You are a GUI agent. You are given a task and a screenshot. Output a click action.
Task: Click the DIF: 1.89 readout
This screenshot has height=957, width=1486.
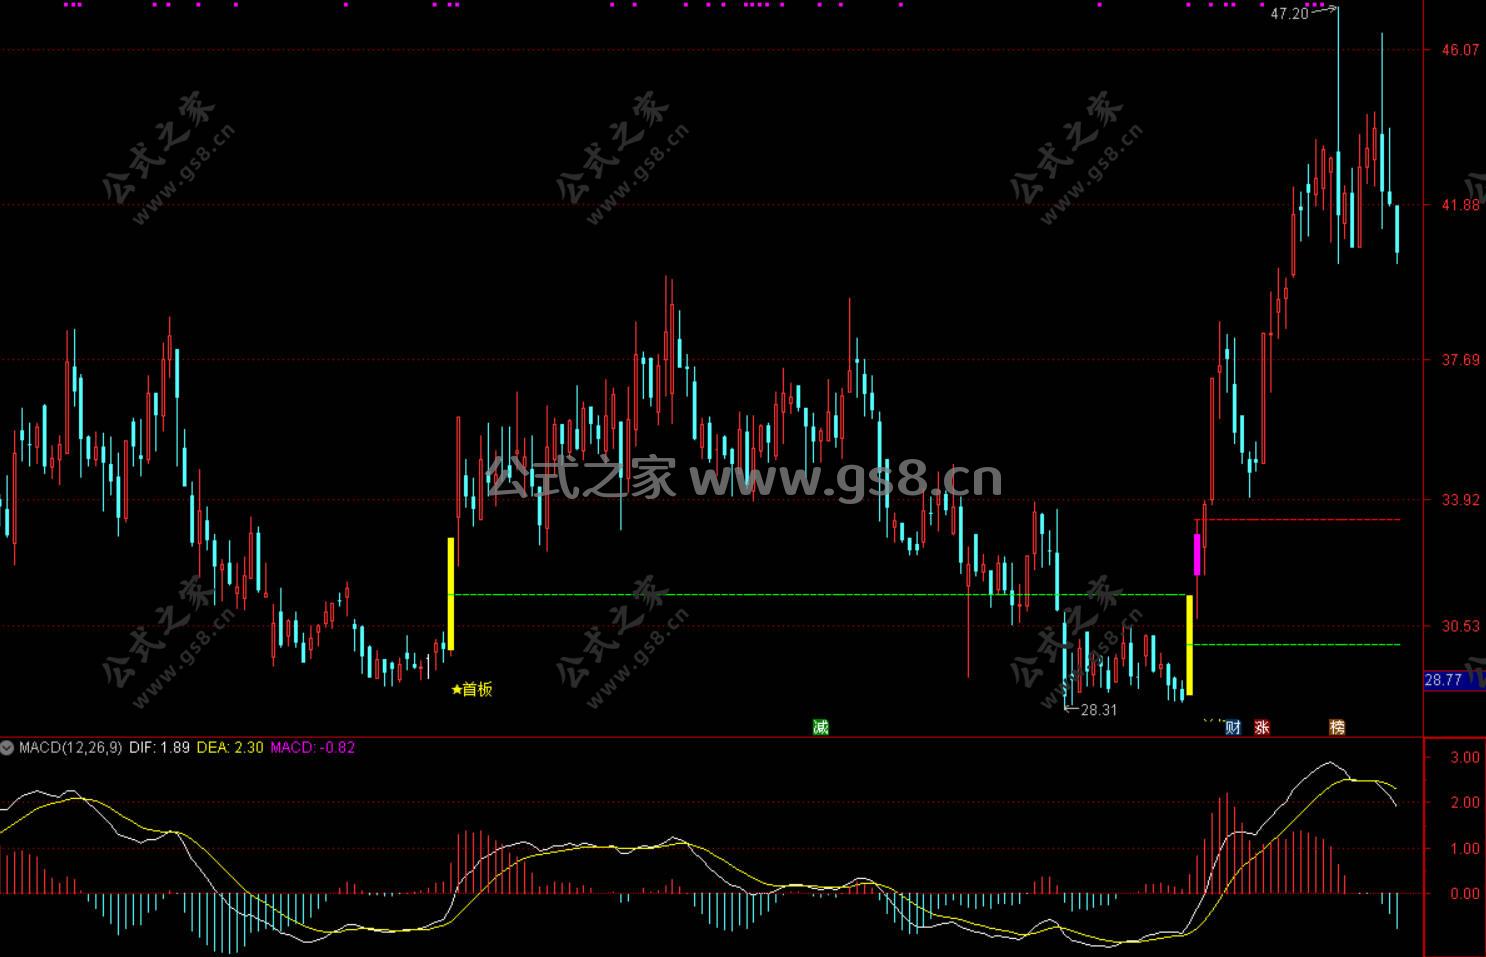159,747
